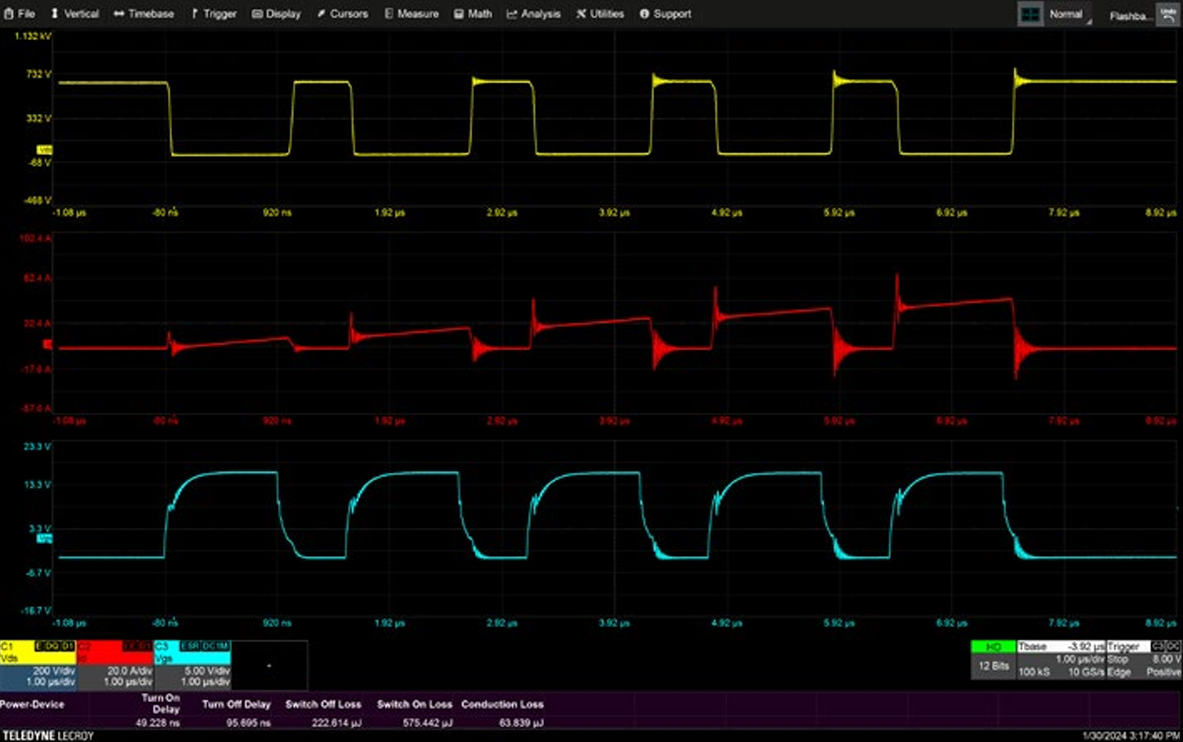Click the 222.614 µJ Switch Off Loss value
Screen dimensions: 1183x742
click(x=336, y=722)
